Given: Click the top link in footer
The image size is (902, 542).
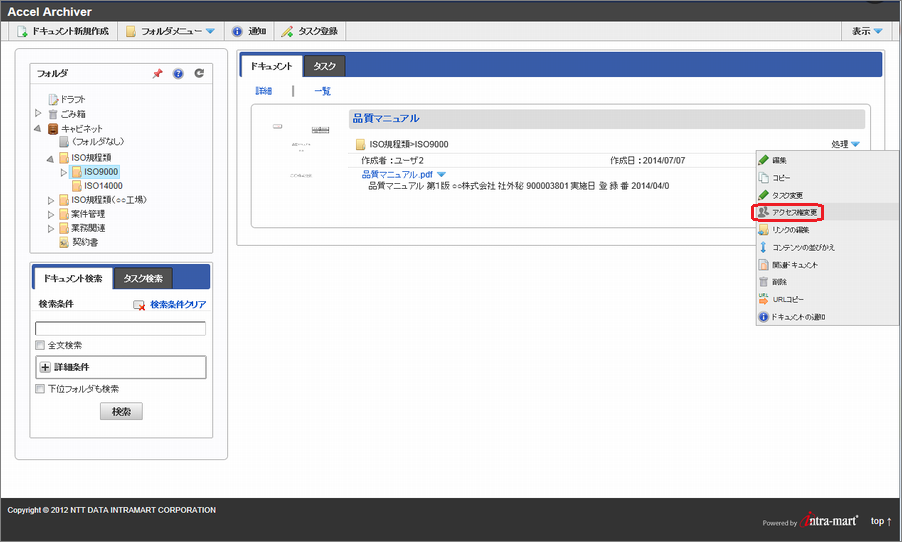Looking at the screenshot, I should click(881, 521).
